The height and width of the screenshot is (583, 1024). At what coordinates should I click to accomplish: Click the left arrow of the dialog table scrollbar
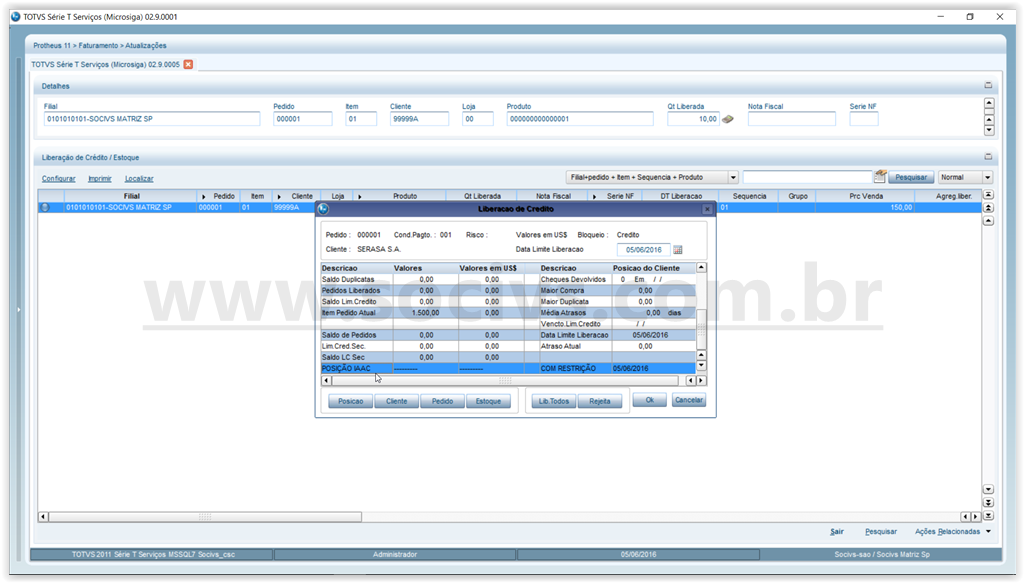pyautogui.click(x=326, y=380)
